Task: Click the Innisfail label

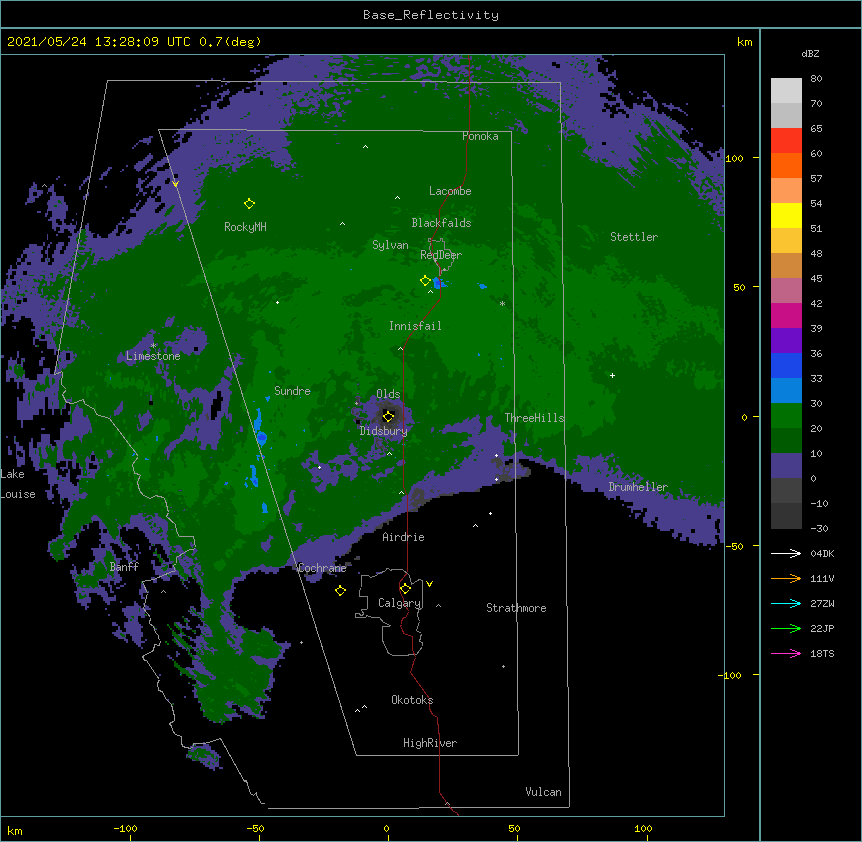Action: (415, 326)
